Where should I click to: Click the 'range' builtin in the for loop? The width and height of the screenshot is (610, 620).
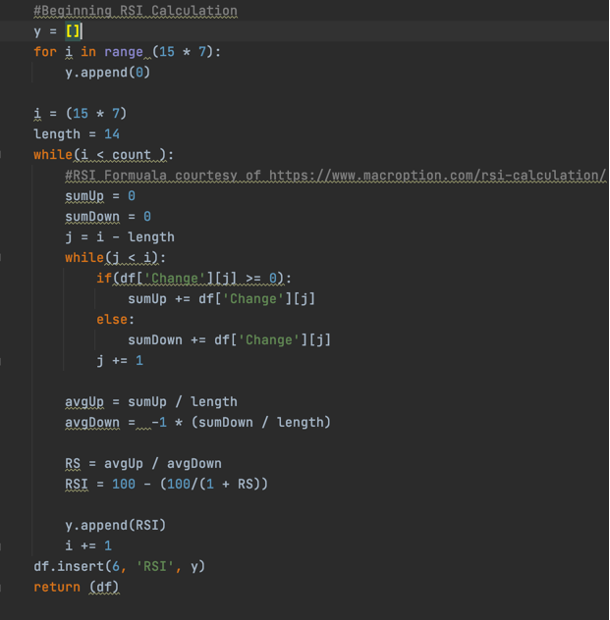click(x=123, y=52)
